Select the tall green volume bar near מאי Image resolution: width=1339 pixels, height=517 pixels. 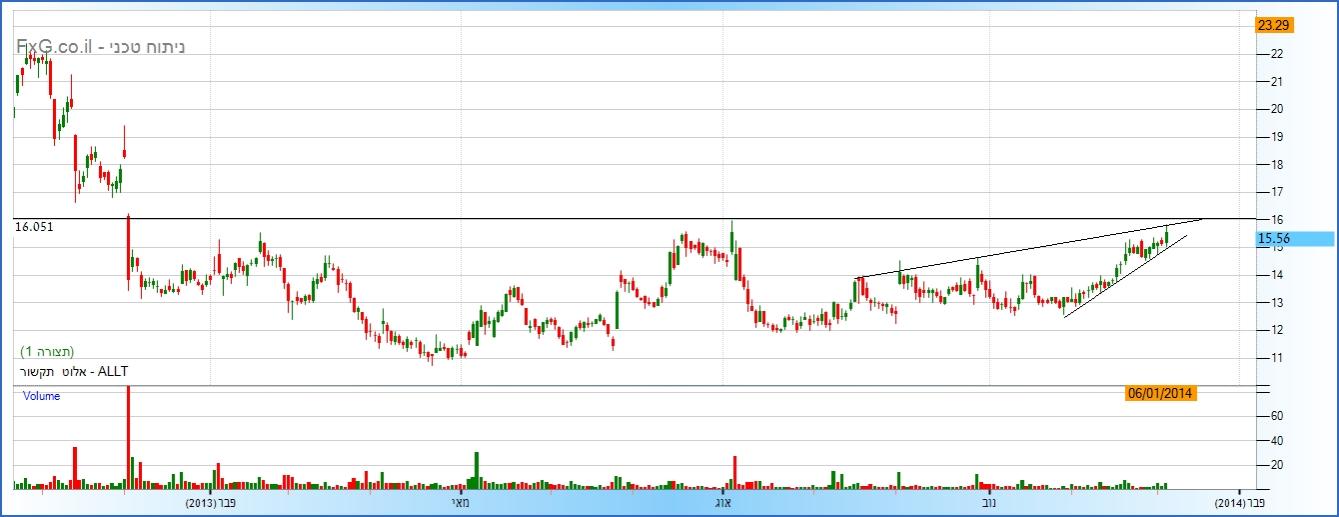coord(477,470)
